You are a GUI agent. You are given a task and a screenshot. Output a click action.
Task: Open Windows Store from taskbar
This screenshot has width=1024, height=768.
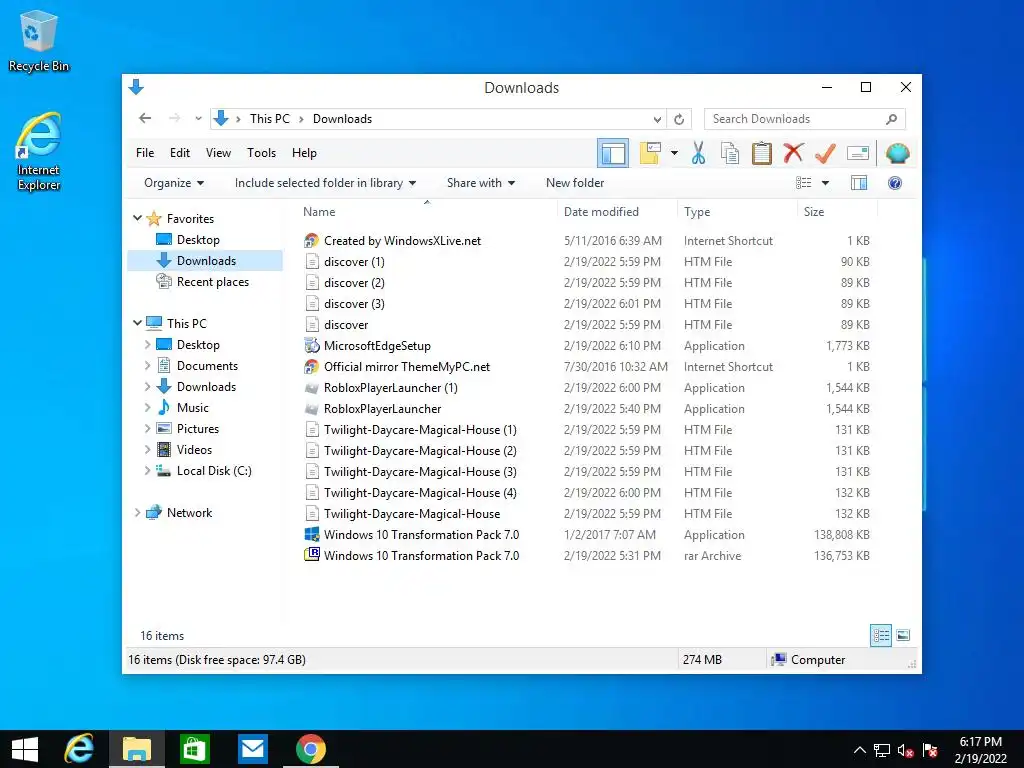[x=195, y=749]
